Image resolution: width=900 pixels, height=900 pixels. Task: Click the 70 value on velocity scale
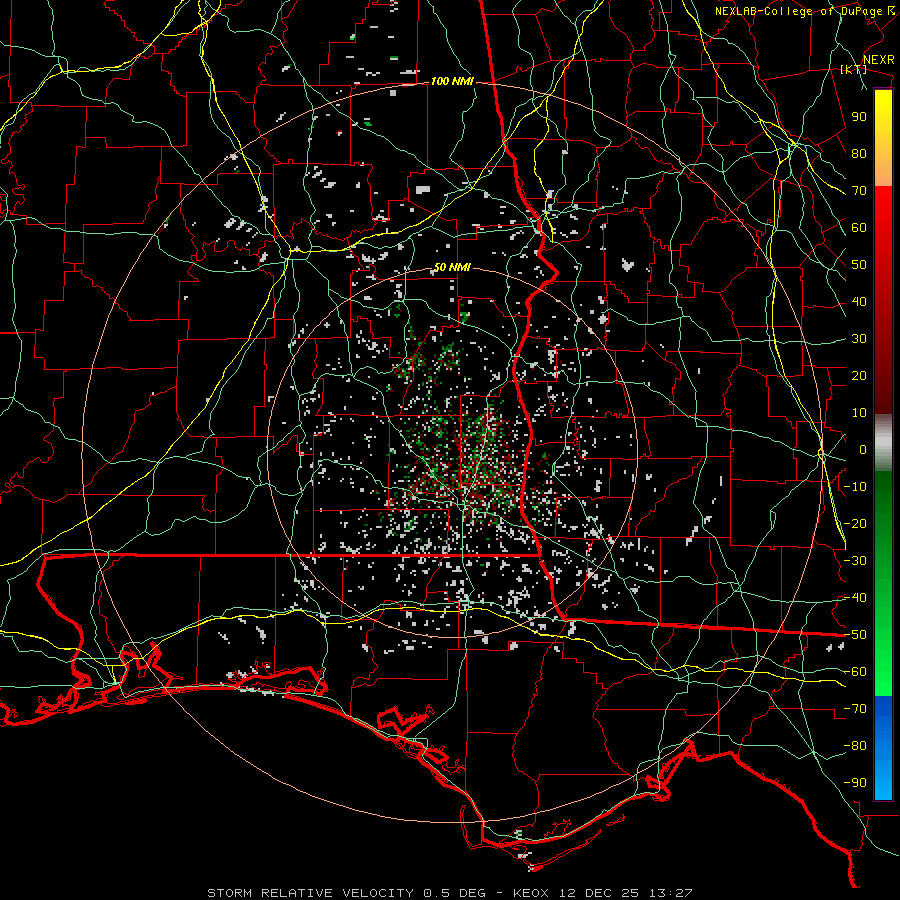859,191
